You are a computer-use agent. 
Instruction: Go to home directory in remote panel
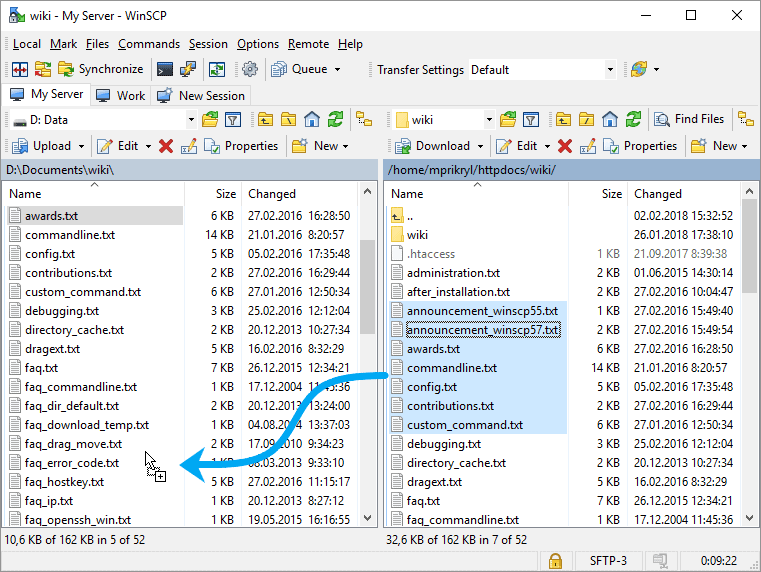click(610, 119)
